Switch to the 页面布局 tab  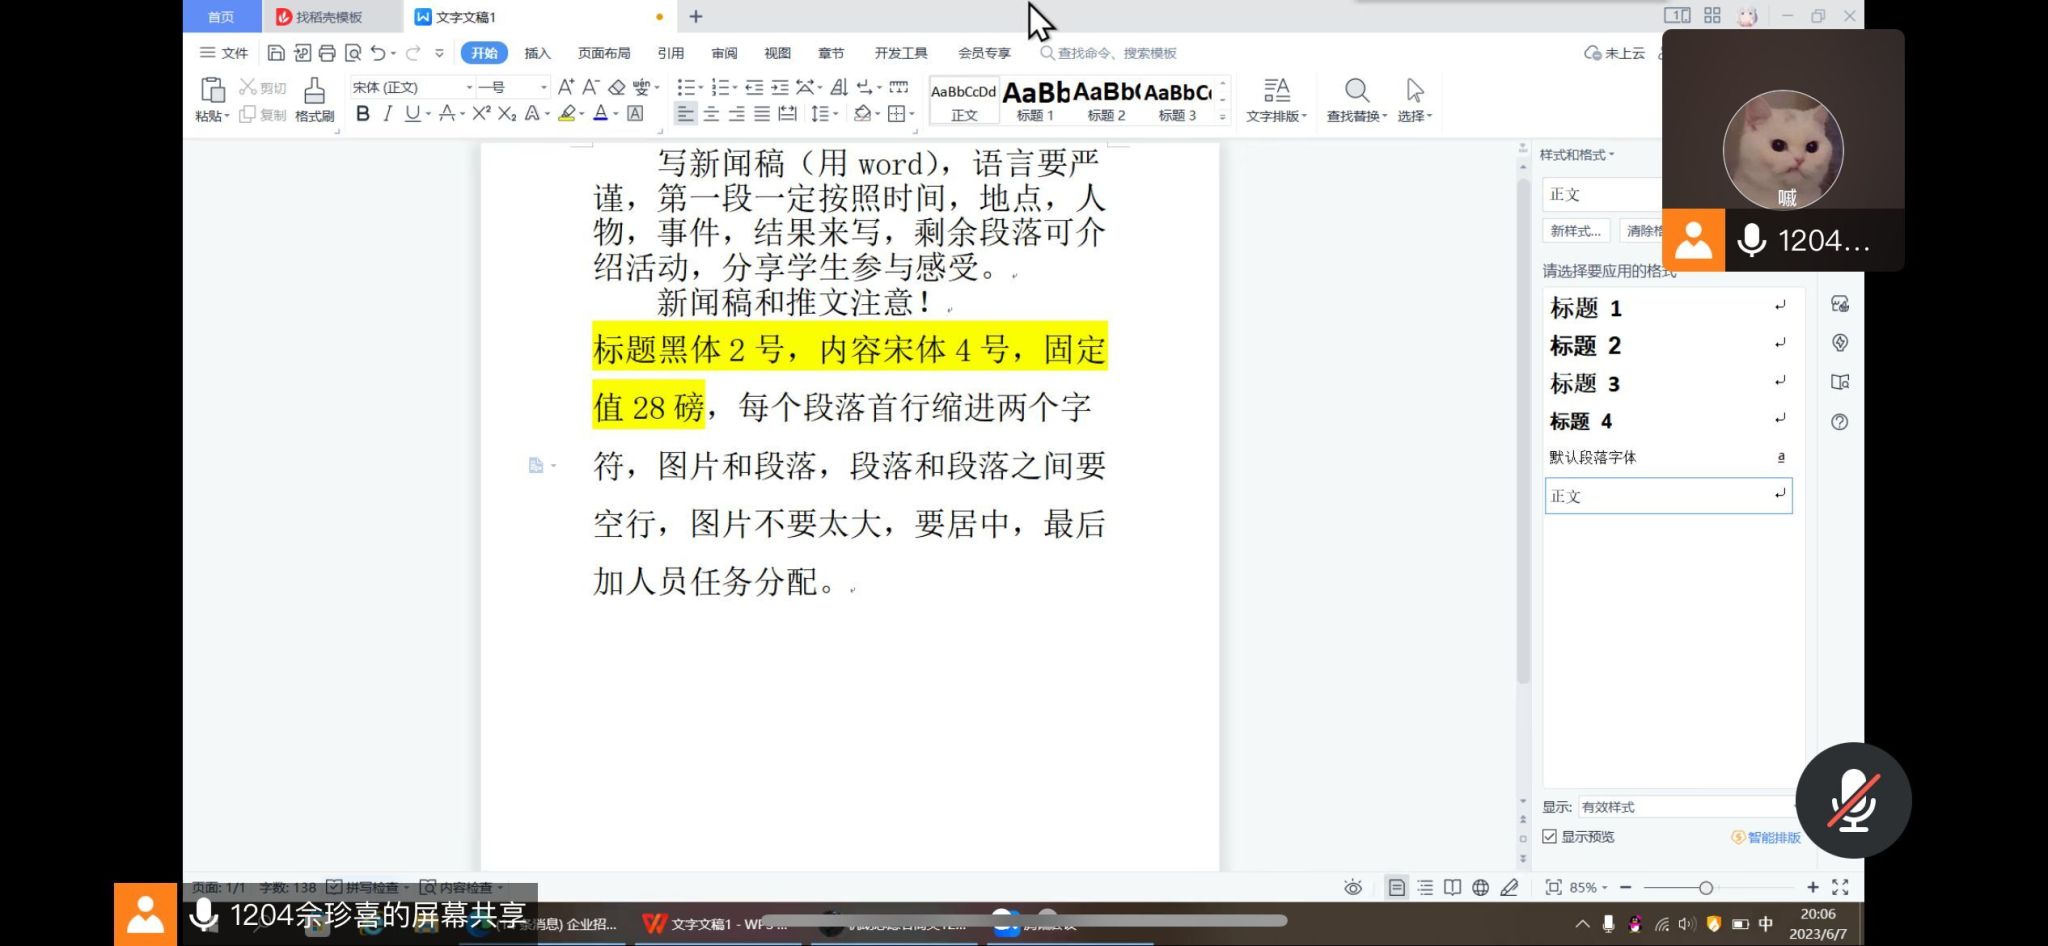604,53
